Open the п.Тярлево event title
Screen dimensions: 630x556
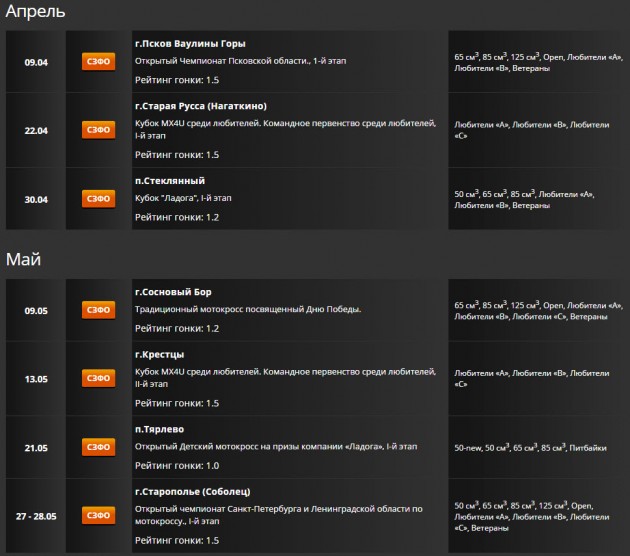point(162,428)
